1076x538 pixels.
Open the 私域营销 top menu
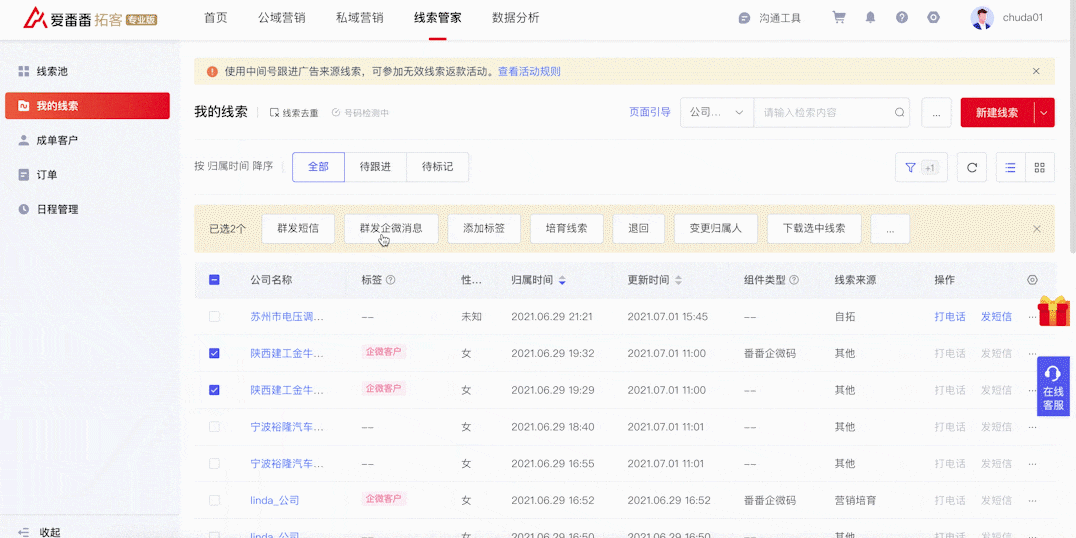[359, 18]
